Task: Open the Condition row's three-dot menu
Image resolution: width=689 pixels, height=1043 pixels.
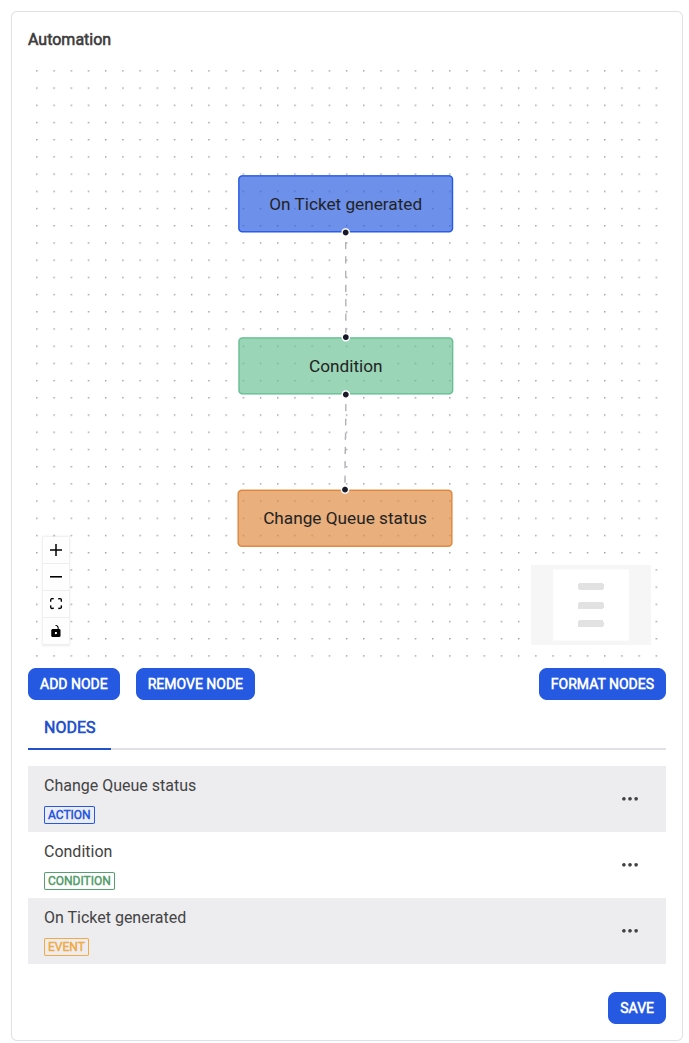Action: pos(630,865)
